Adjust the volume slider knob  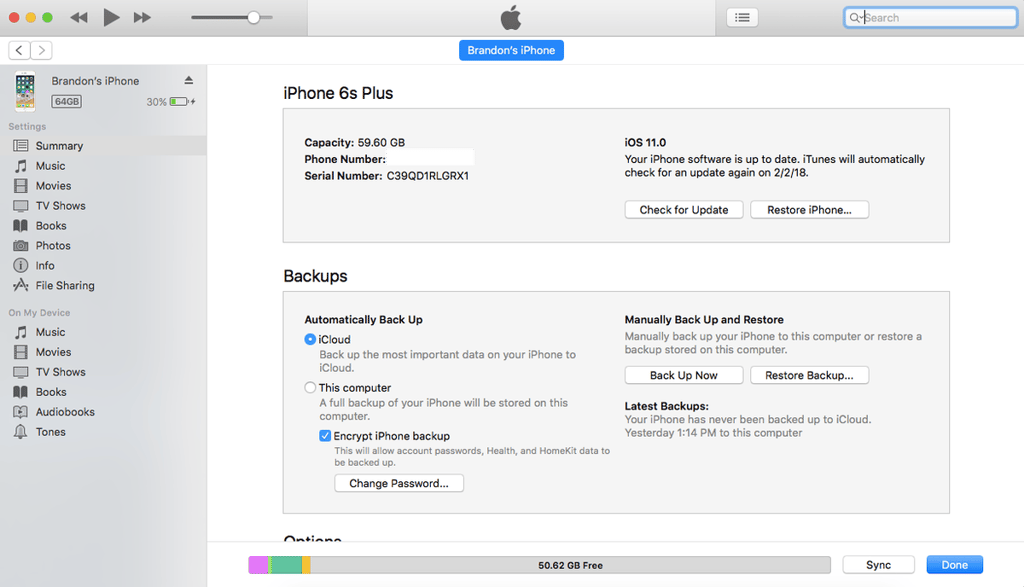tap(253, 18)
